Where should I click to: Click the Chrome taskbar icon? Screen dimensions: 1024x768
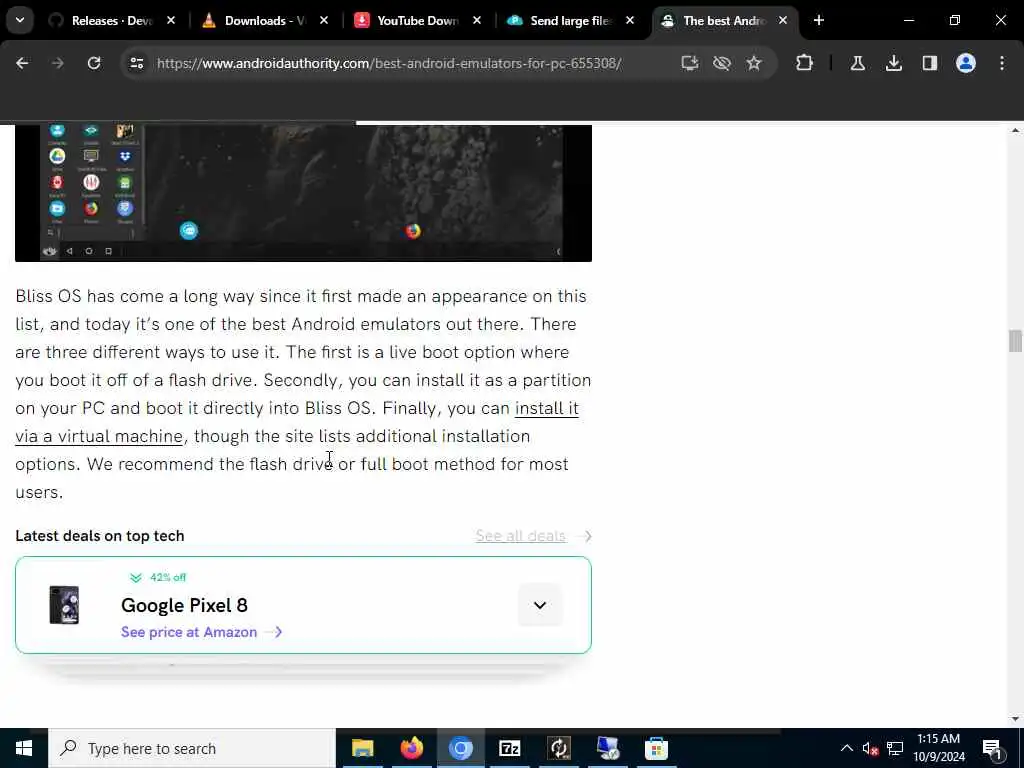click(460, 748)
